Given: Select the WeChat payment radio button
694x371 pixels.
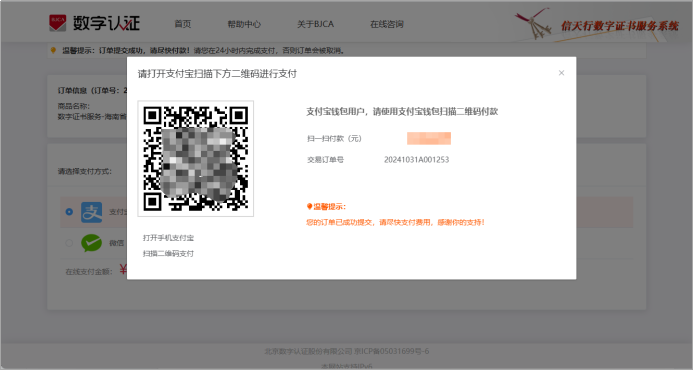Looking at the screenshot, I should [69, 243].
